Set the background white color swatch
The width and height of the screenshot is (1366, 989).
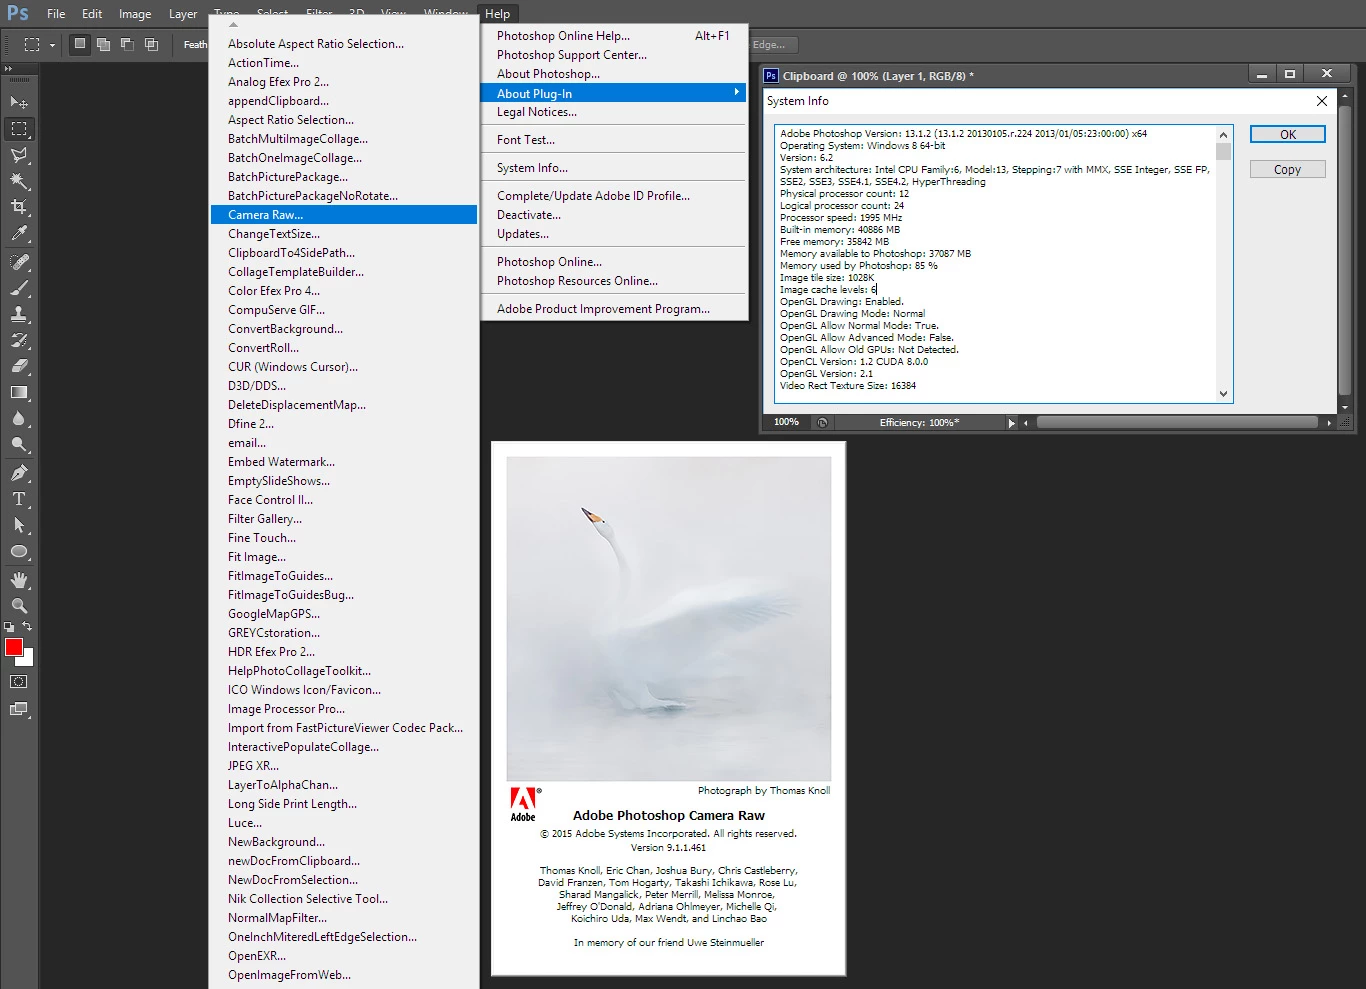pyautogui.click(x=28, y=659)
